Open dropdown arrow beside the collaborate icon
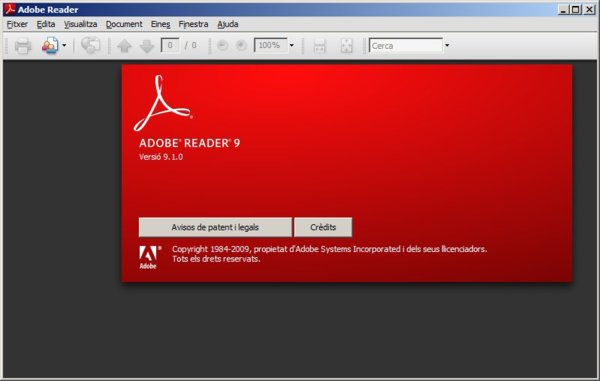This screenshot has width=600, height=381. point(64,46)
